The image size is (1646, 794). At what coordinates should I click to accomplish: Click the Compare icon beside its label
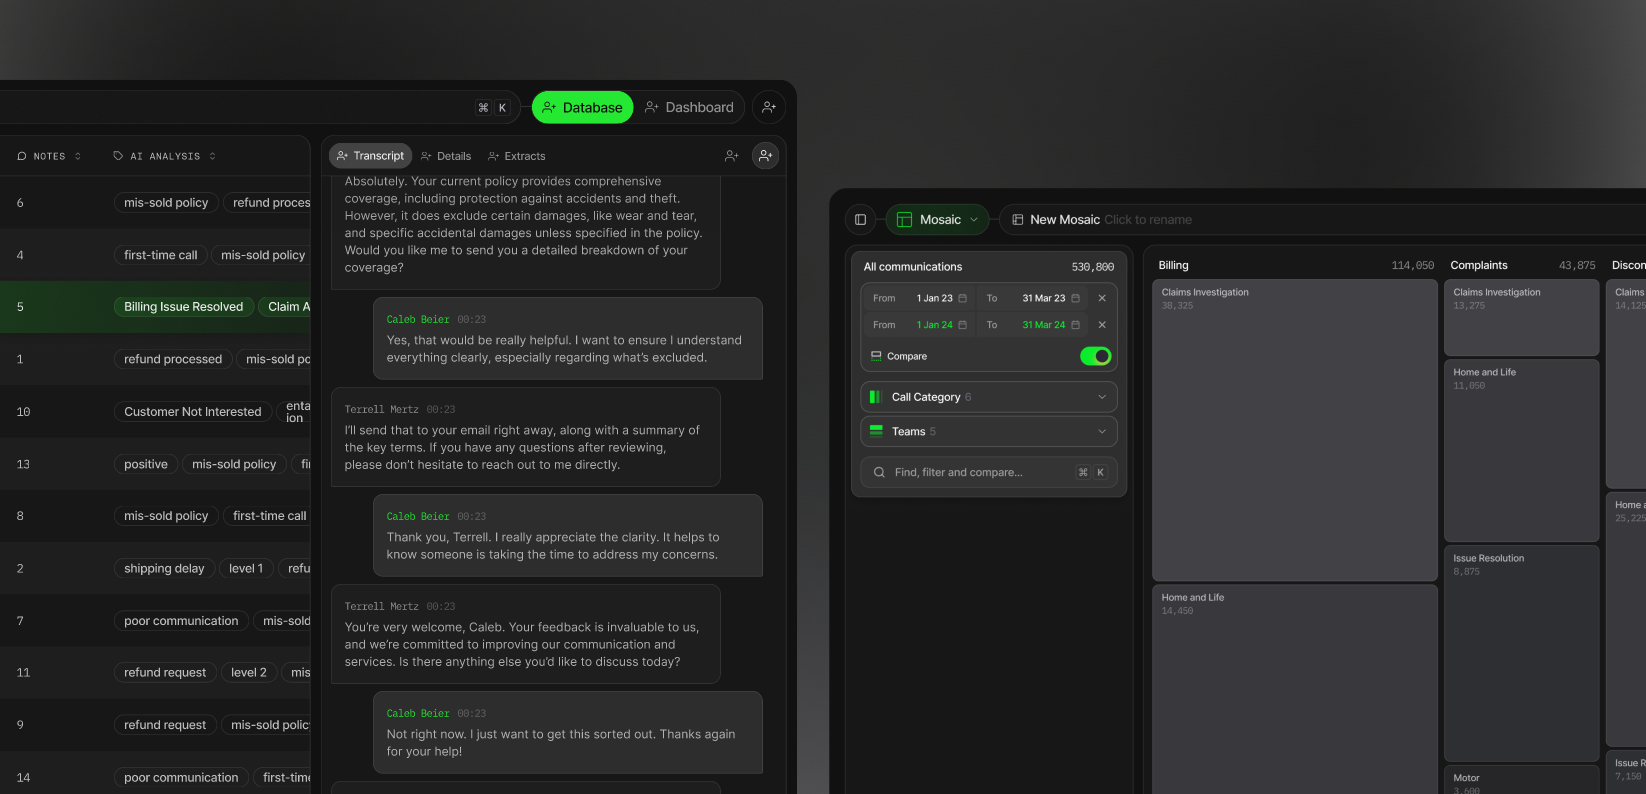[x=876, y=356]
